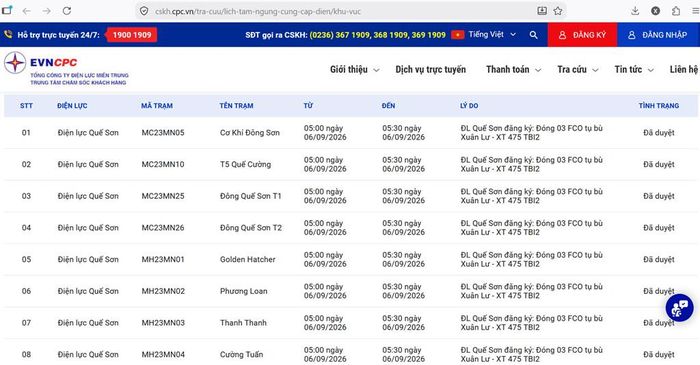This screenshot has height=365, width=700.
Task: Reload the page with the refresh icon
Action: pos(67,11)
